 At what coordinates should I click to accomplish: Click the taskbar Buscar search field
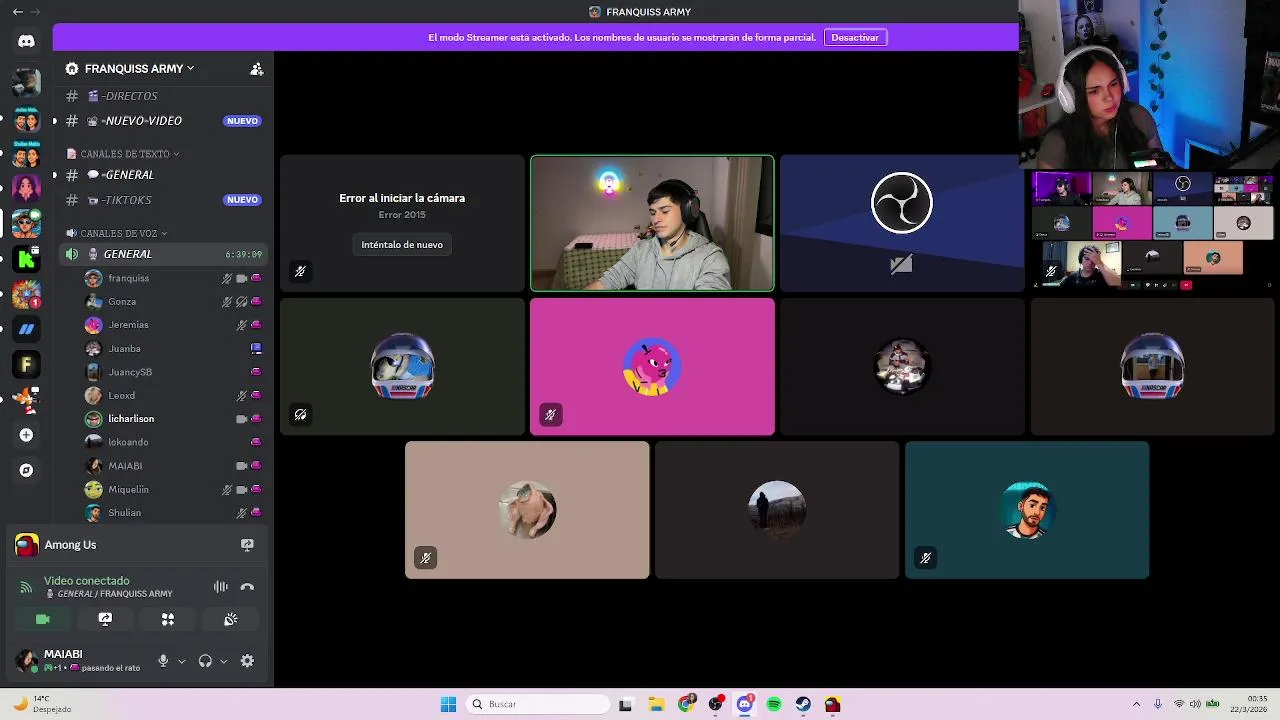pyautogui.click(x=539, y=704)
